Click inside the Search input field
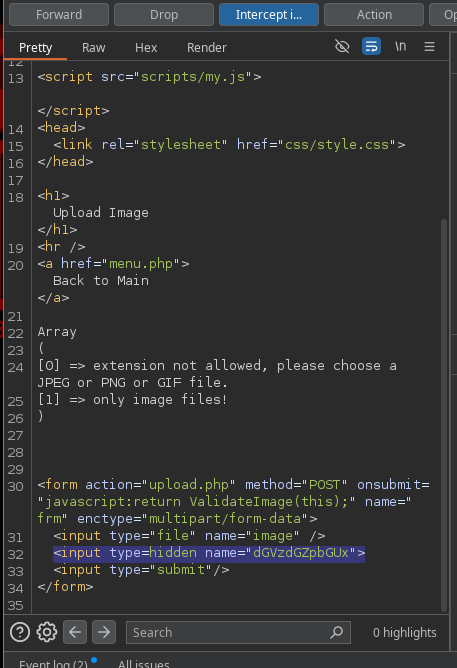This screenshot has height=668, width=457. pyautogui.click(x=230, y=632)
